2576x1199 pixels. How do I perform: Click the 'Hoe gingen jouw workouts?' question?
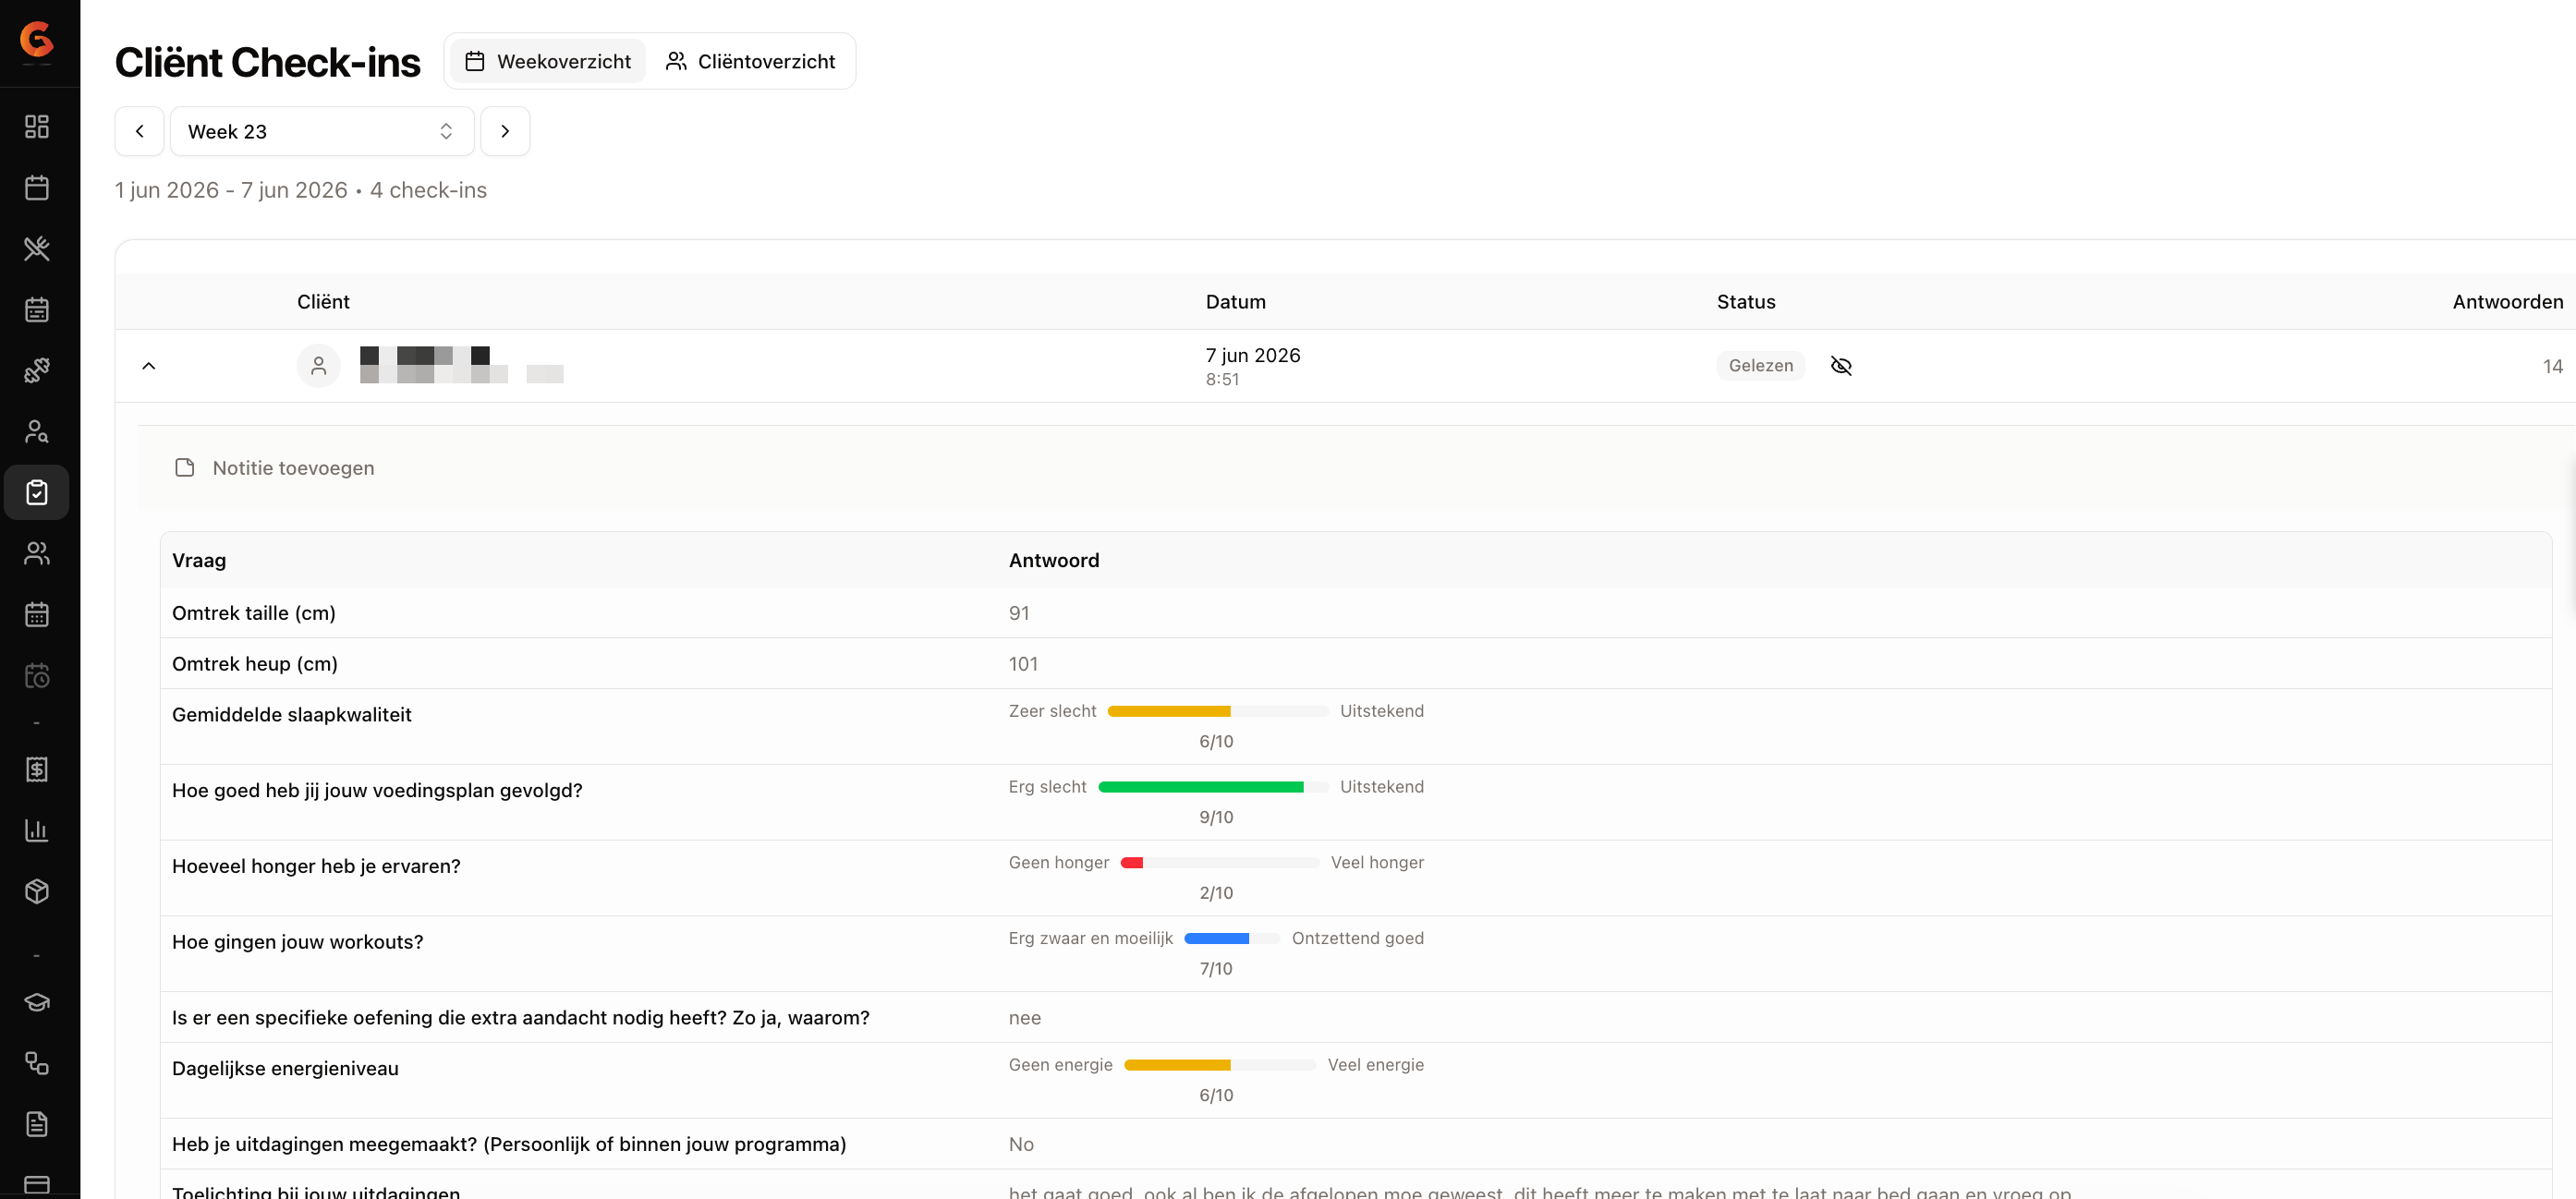coord(298,942)
